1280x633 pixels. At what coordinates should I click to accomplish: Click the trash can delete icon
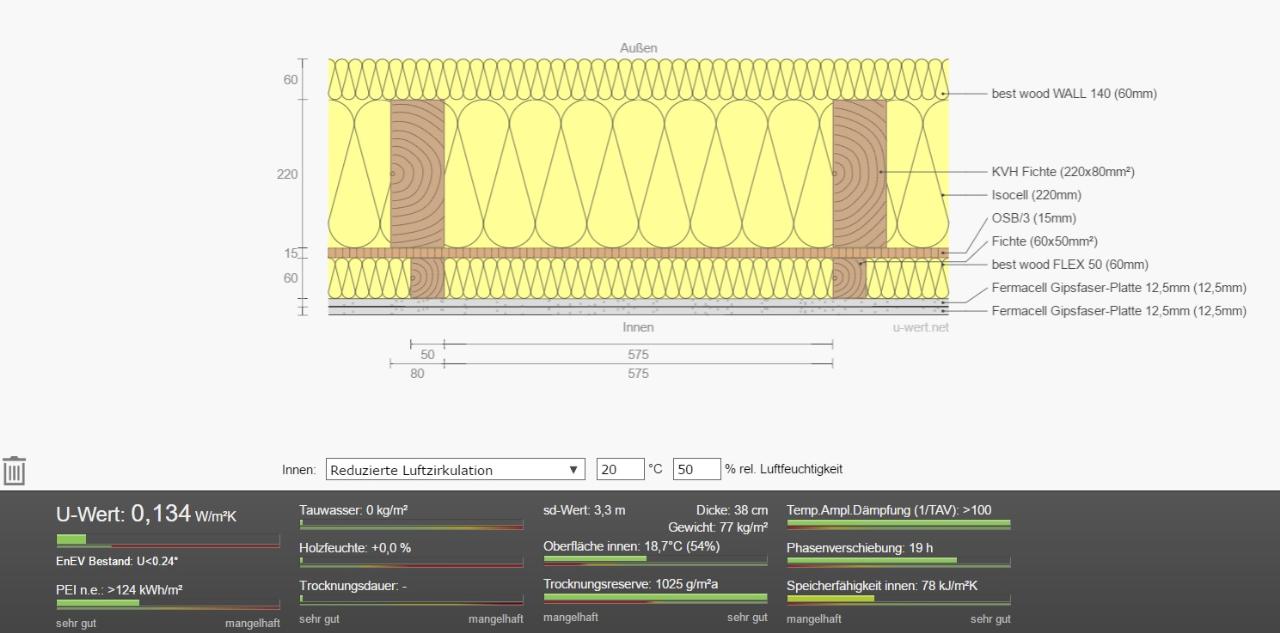pyautogui.click(x=14, y=471)
